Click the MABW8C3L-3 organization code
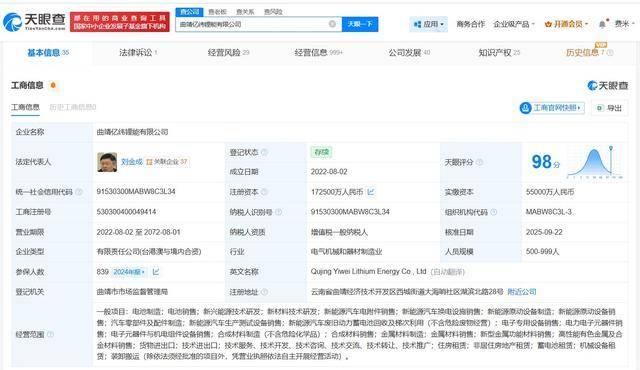This screenshot has width=640, height=370. 549,212
